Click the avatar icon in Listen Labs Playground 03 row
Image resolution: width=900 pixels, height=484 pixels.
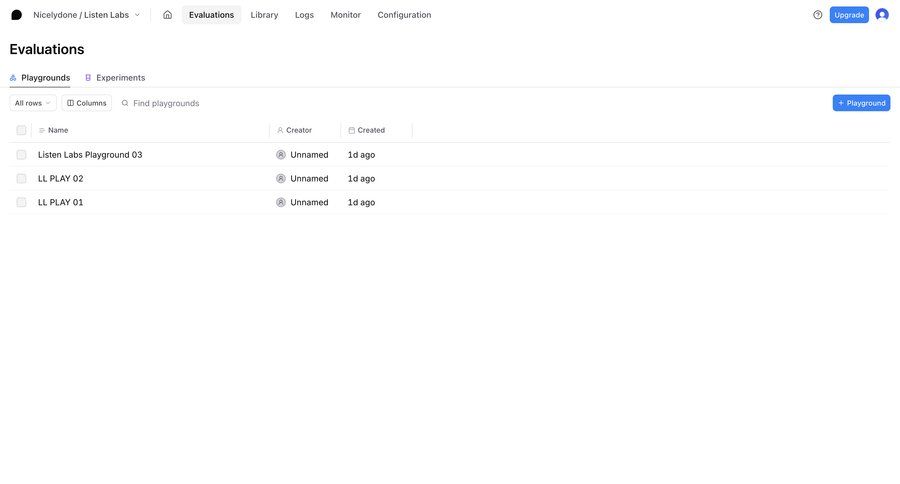coord(281,155)
